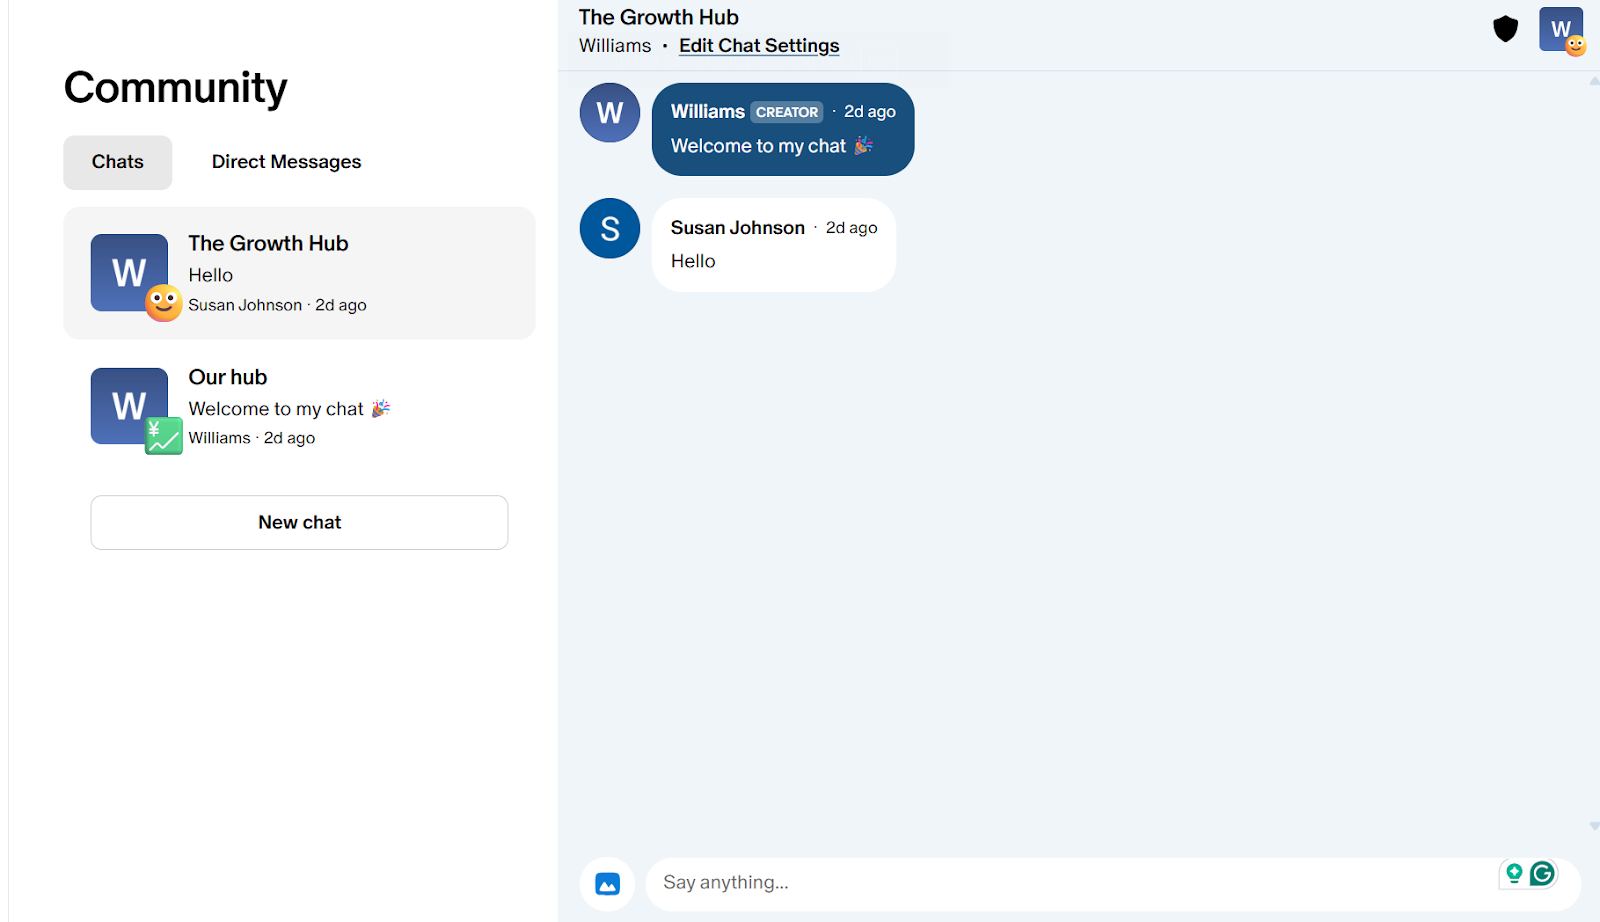This screenshot has height=922, width=1600.
Task: Click the W profile avatar in header
Action: click(x=1561, y=30)
